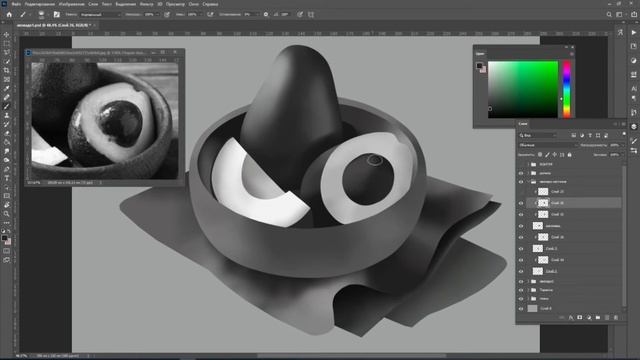The height and width of the screenshot is (360, 640).
Task: Click the brush opacity value field
Action: pyautogui.click(x=149, y=14)
